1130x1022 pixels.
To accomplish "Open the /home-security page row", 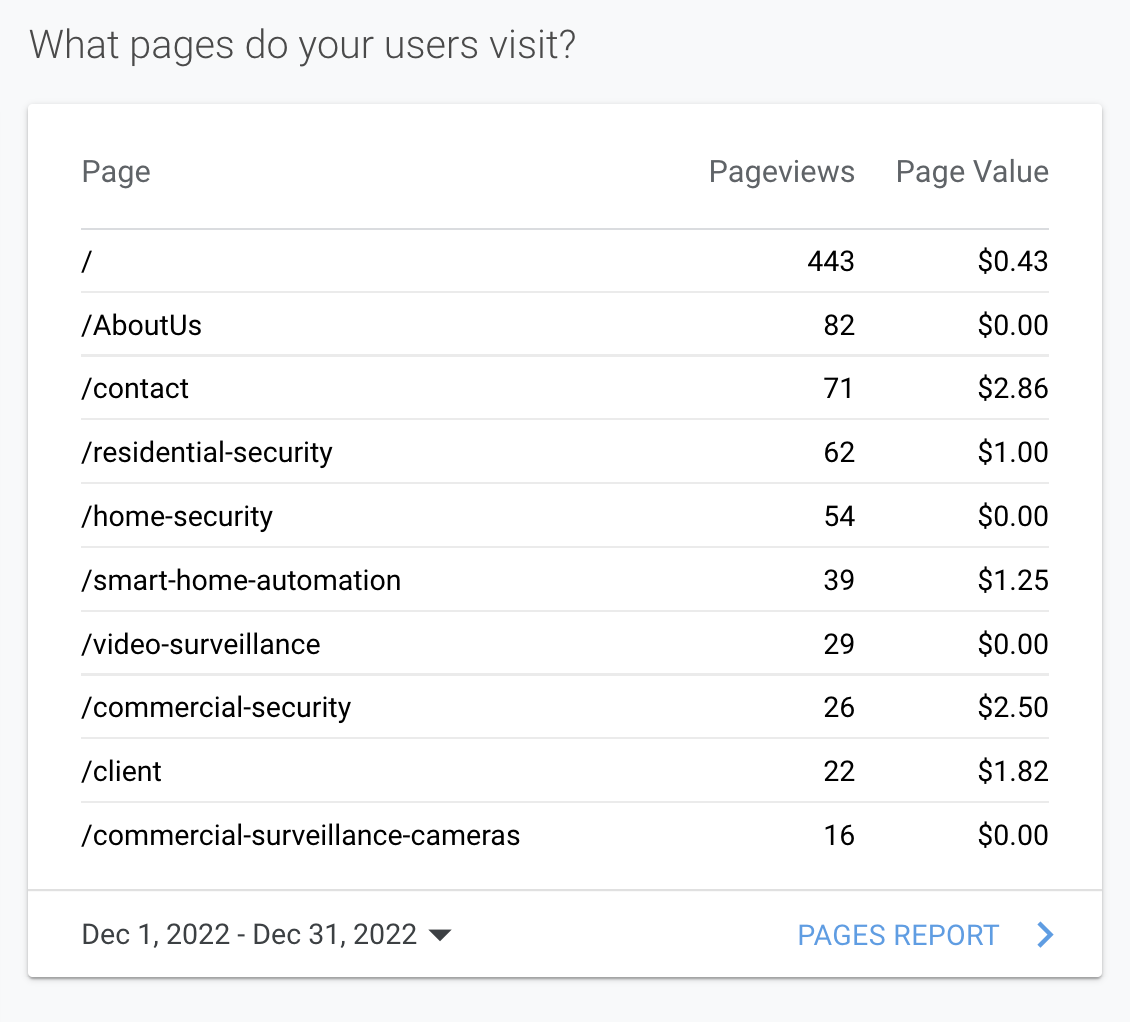I will 177,517.
